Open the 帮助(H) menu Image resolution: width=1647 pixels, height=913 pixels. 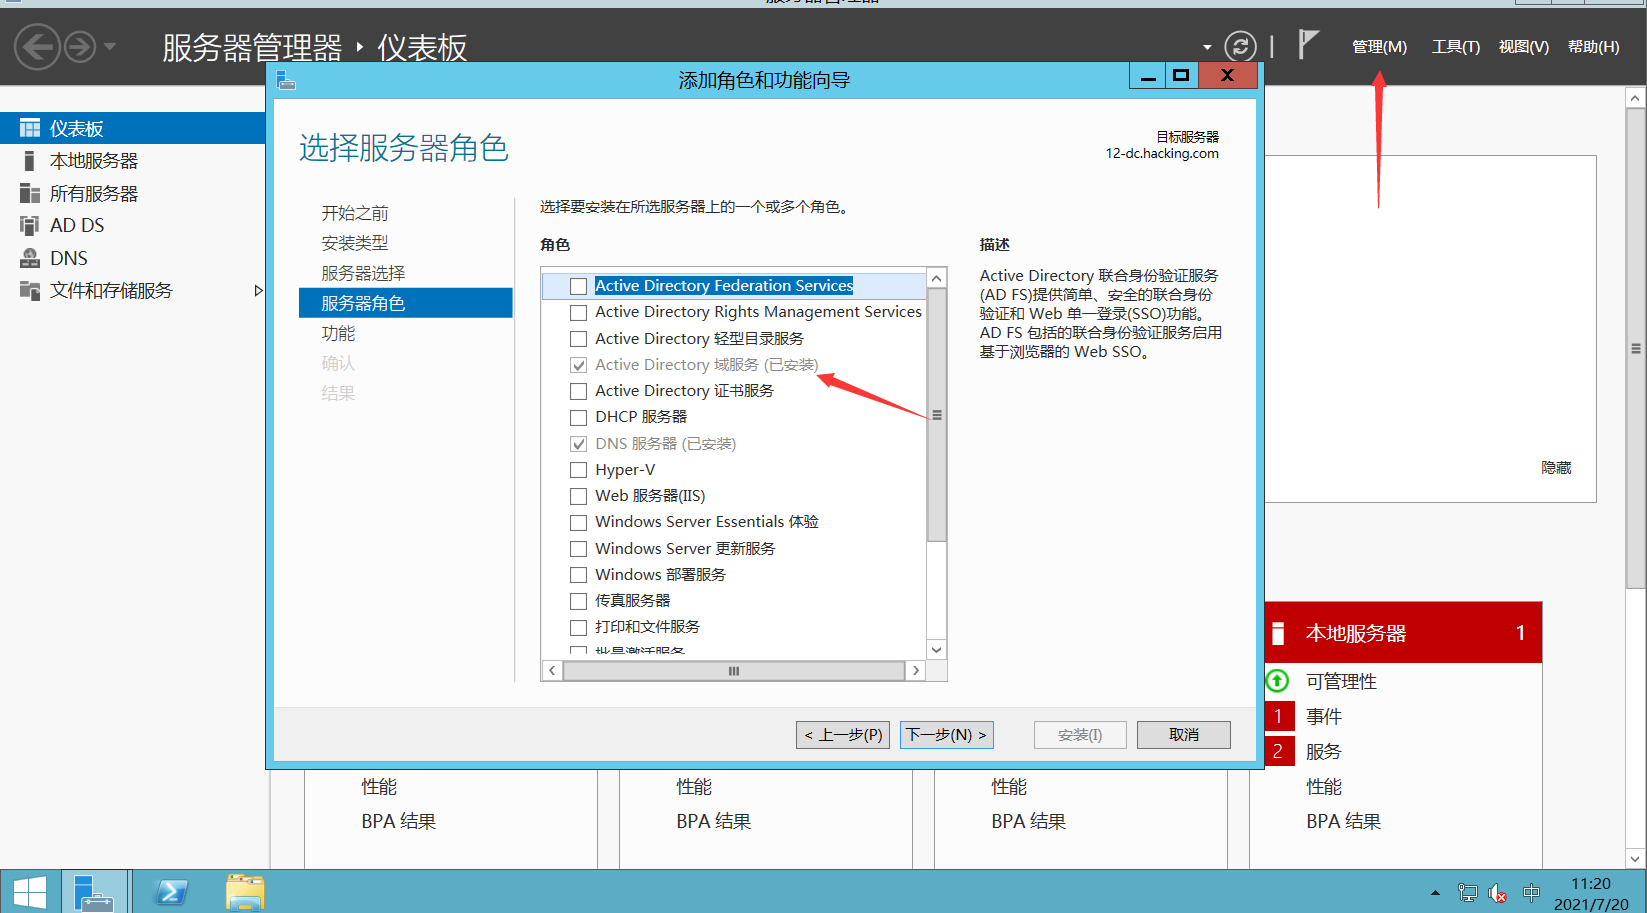pyautogui.click(x=1593, y=47)
